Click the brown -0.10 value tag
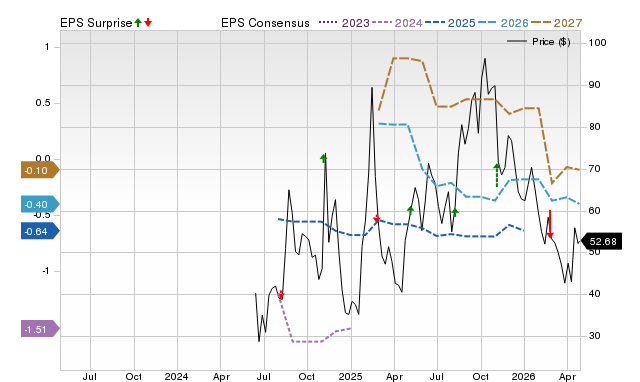This screenshot has width=640, height=382. pos(40,170)
